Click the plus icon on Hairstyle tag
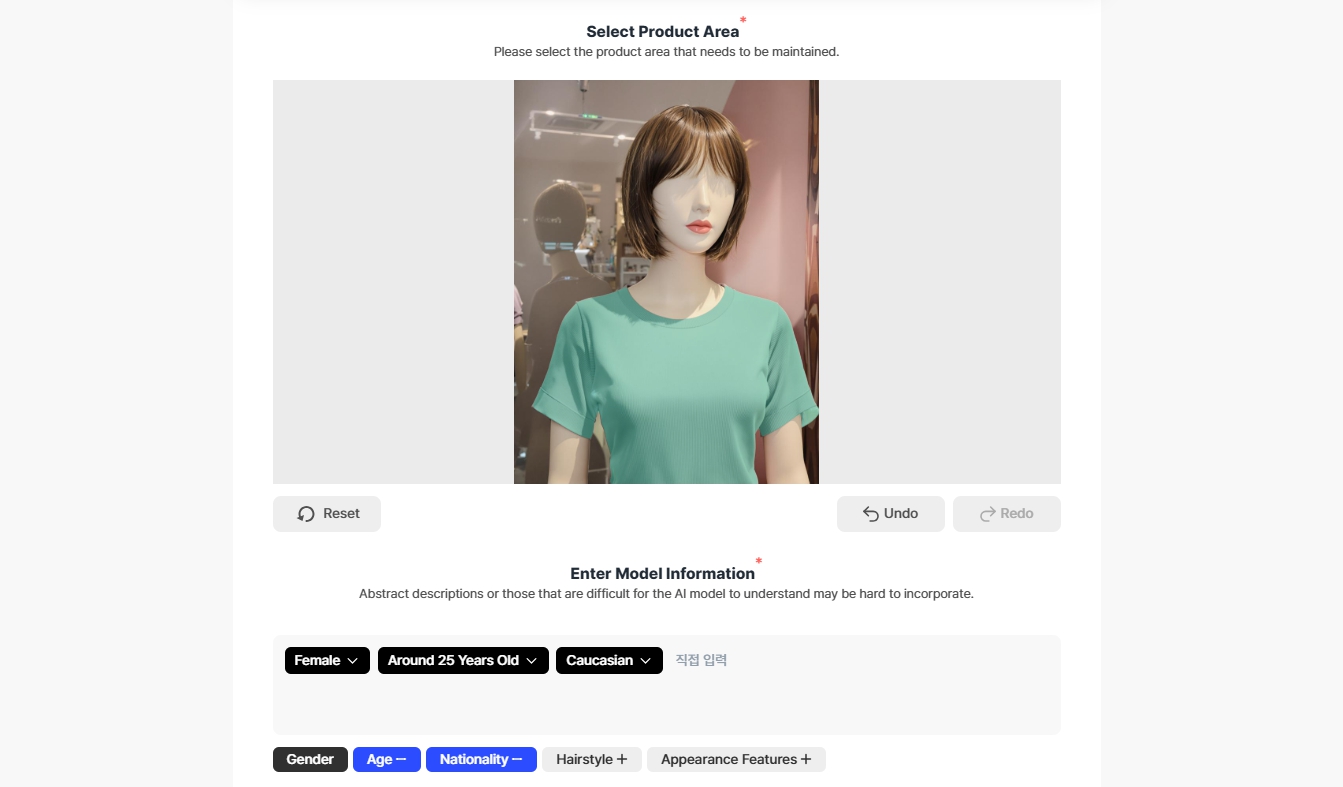1343x787 pixels. [622, 759]
